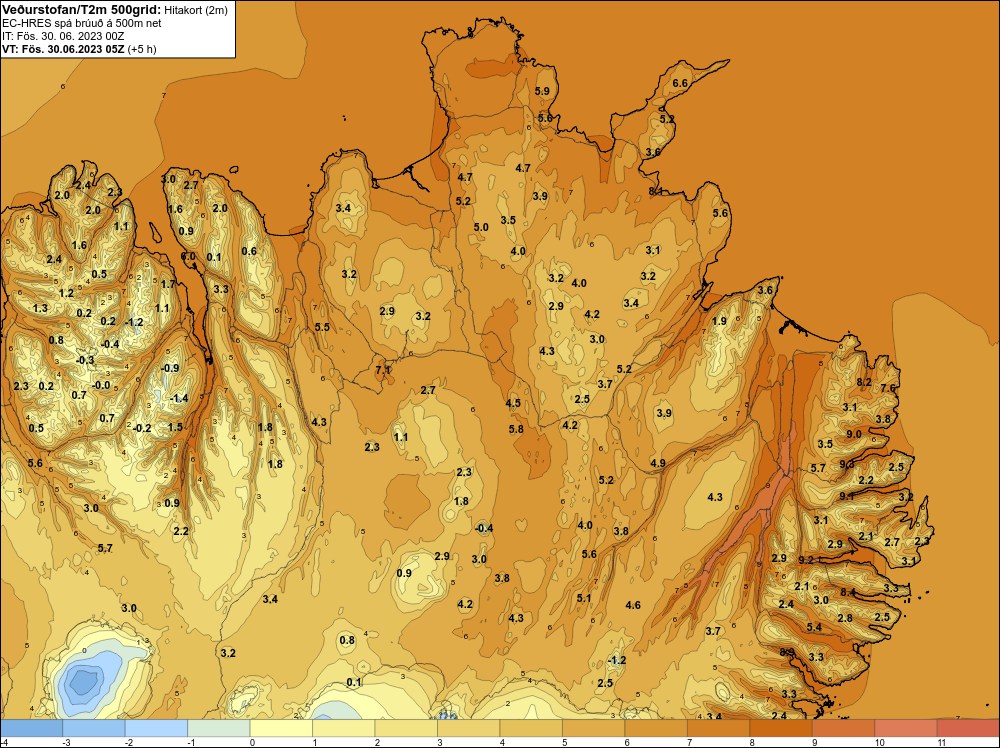This screenshot has height=748, width=1000.
Task: Select the 'EC-HRES spá brúuð á 500m net' line
Action: pyautogui.click(x=82, y=23)
